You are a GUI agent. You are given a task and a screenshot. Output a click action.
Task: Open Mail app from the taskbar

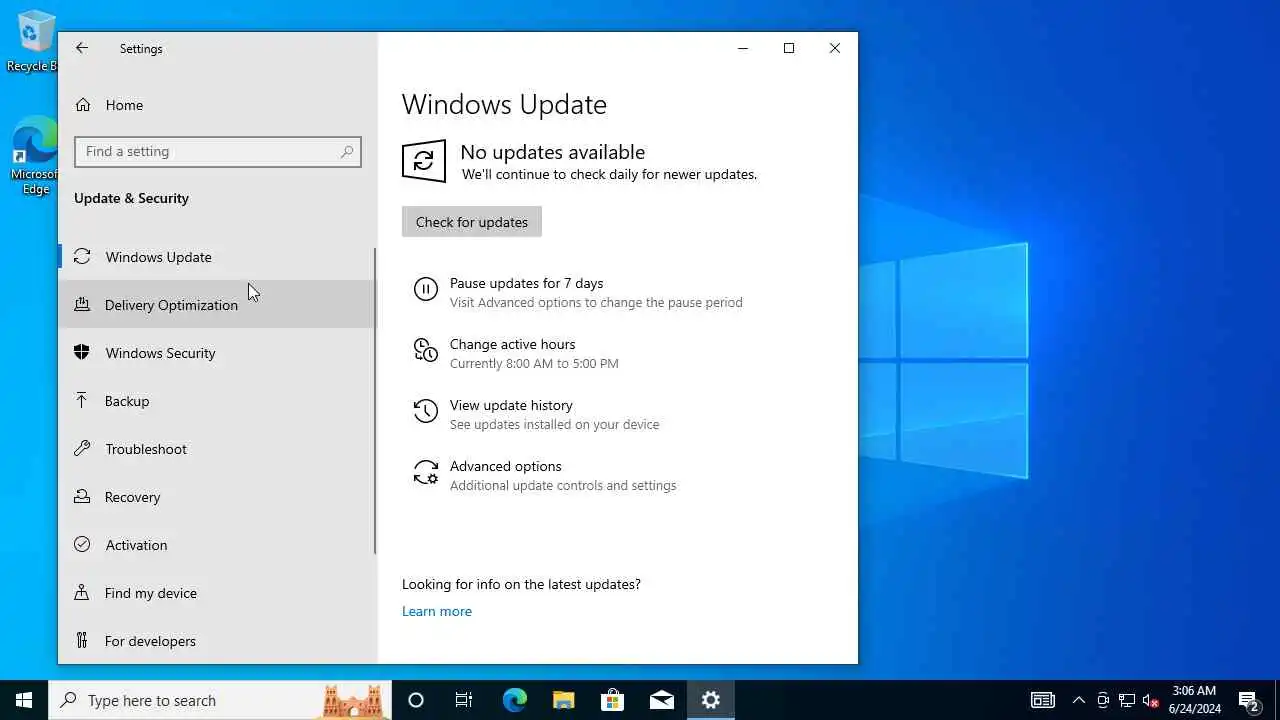pos(662,700)
